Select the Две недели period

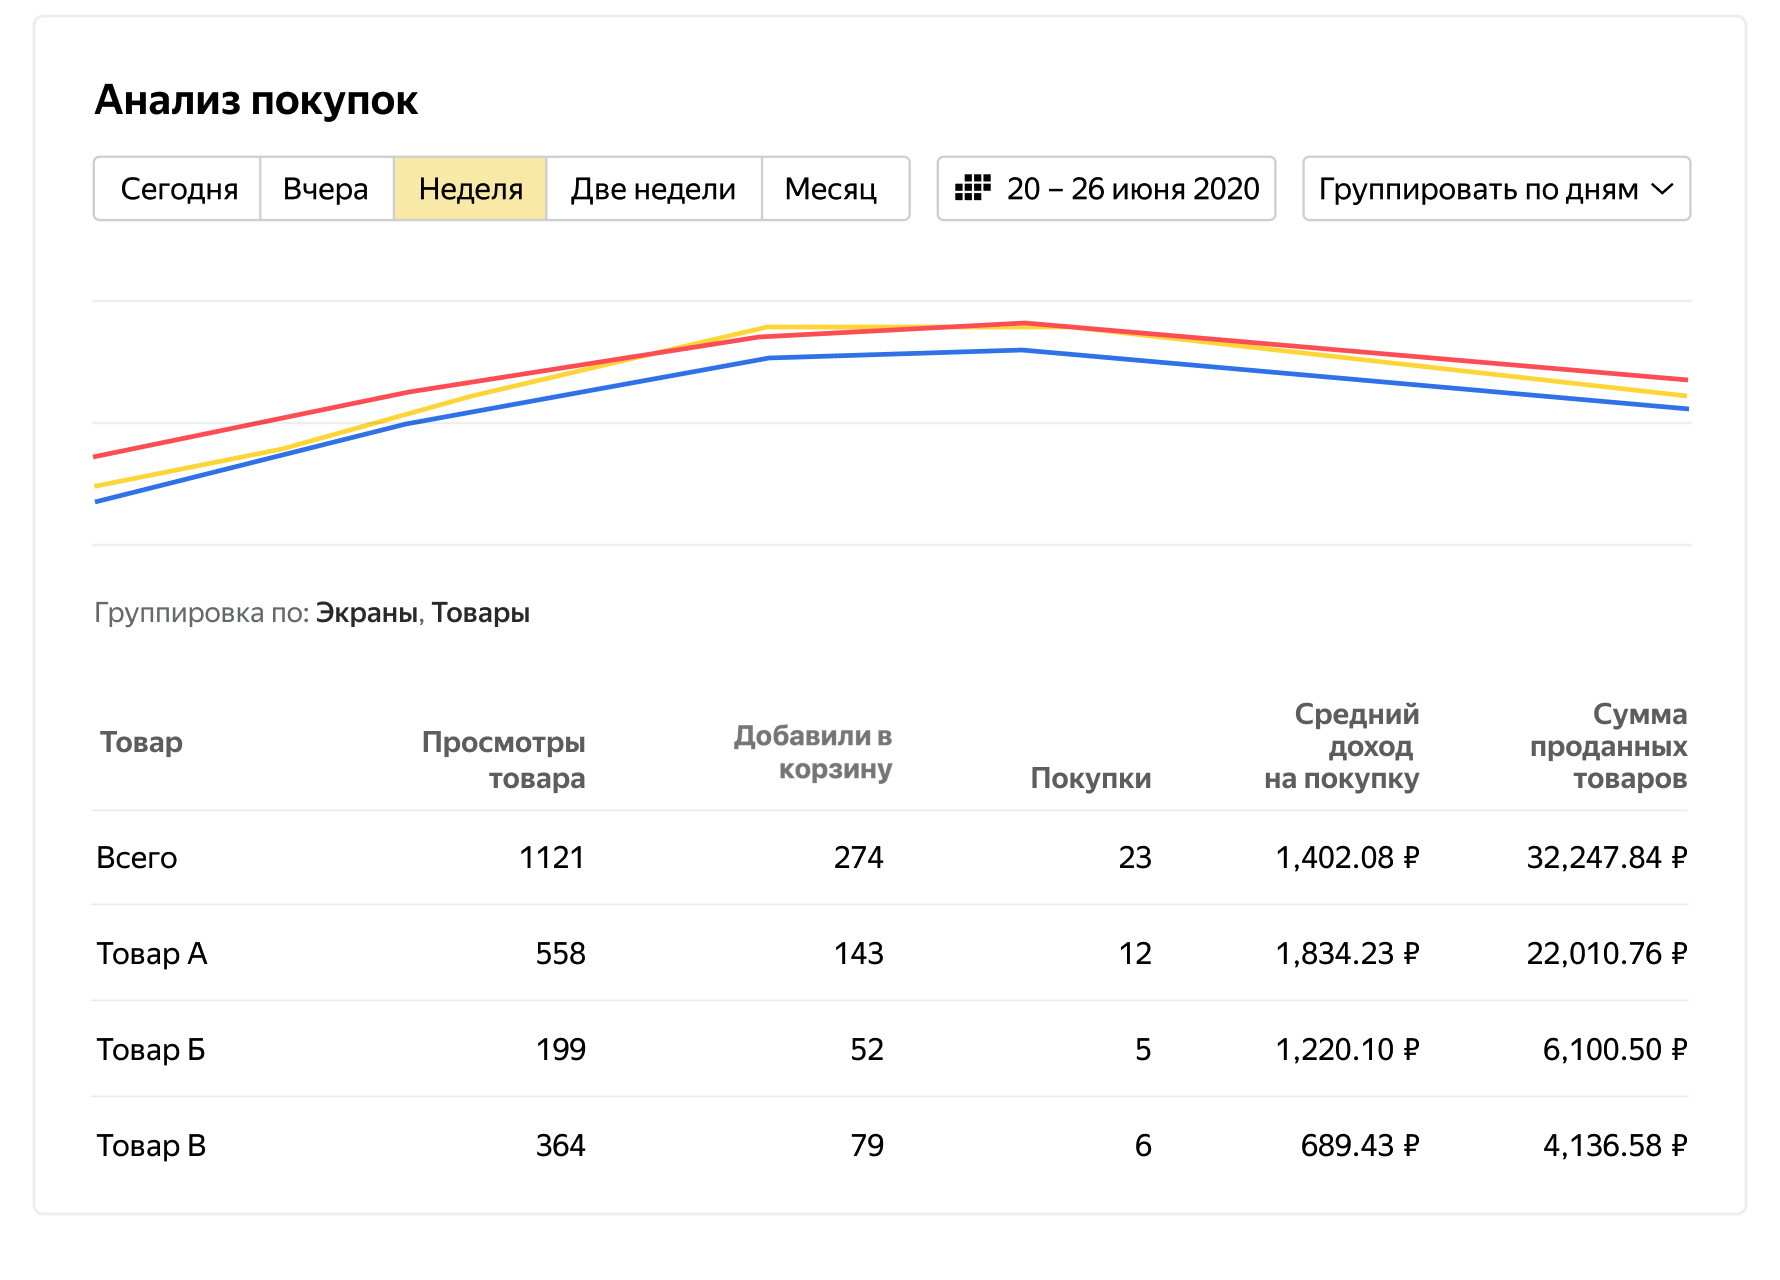click(653, 188)
